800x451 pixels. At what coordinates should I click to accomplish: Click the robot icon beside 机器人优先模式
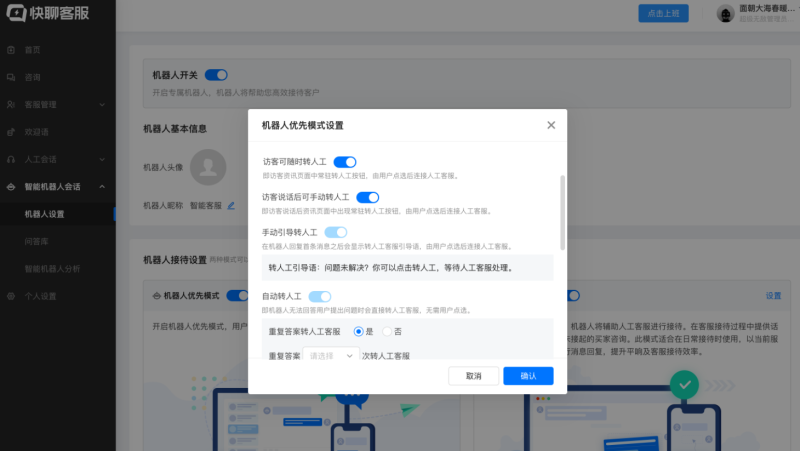point(157,296)
